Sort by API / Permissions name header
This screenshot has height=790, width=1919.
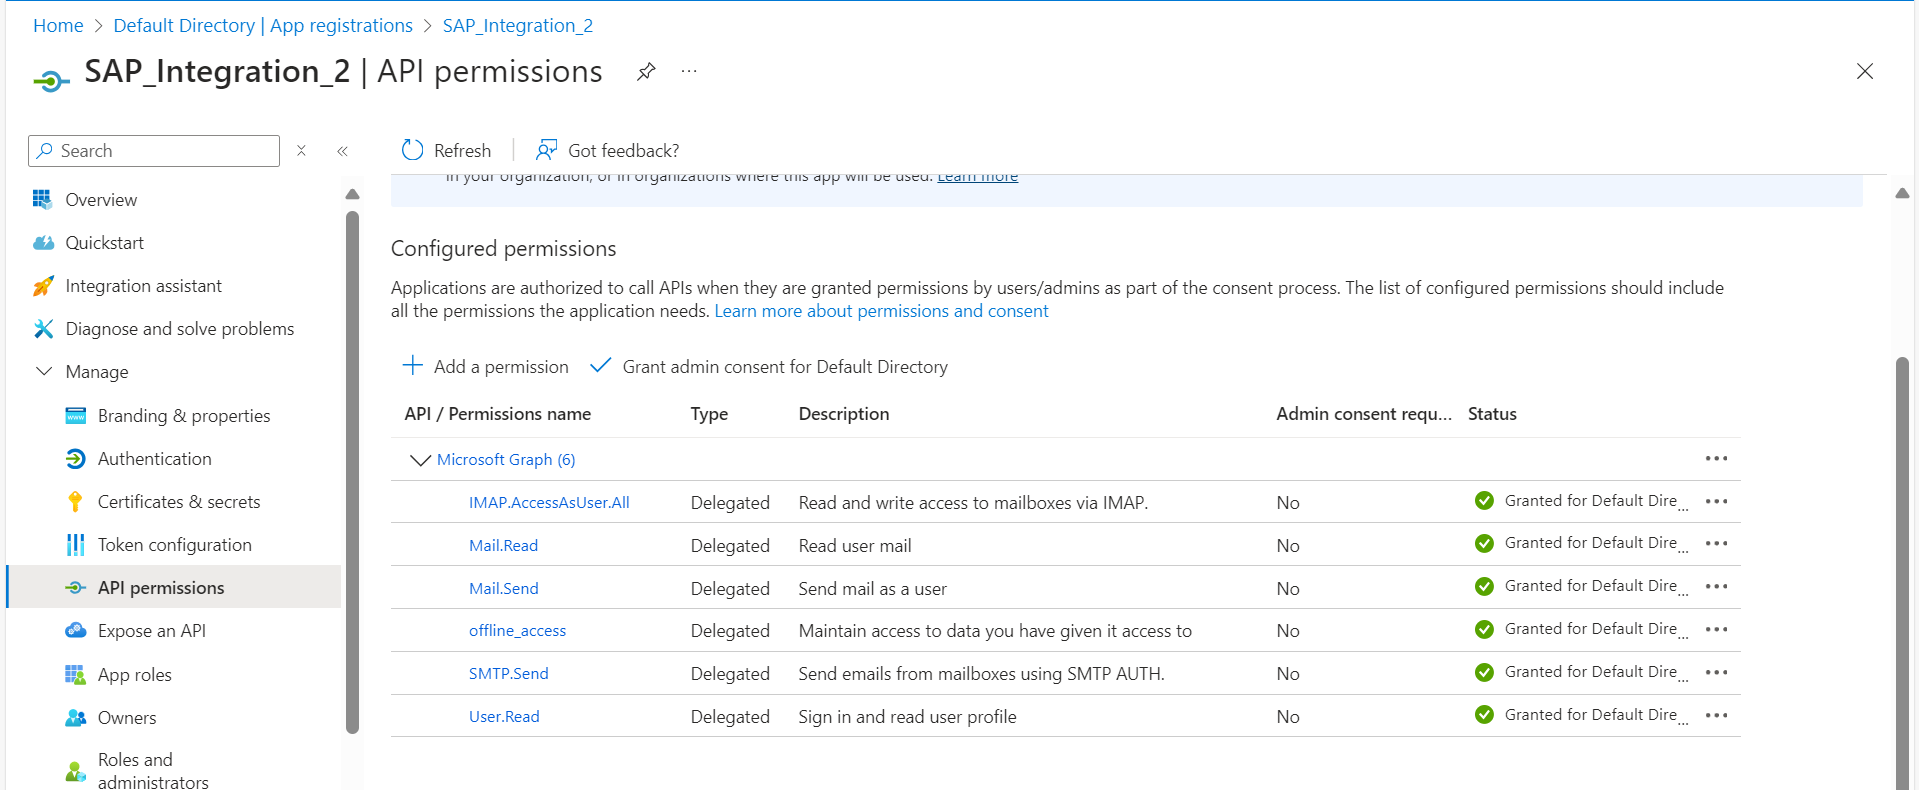coord(498,414)
